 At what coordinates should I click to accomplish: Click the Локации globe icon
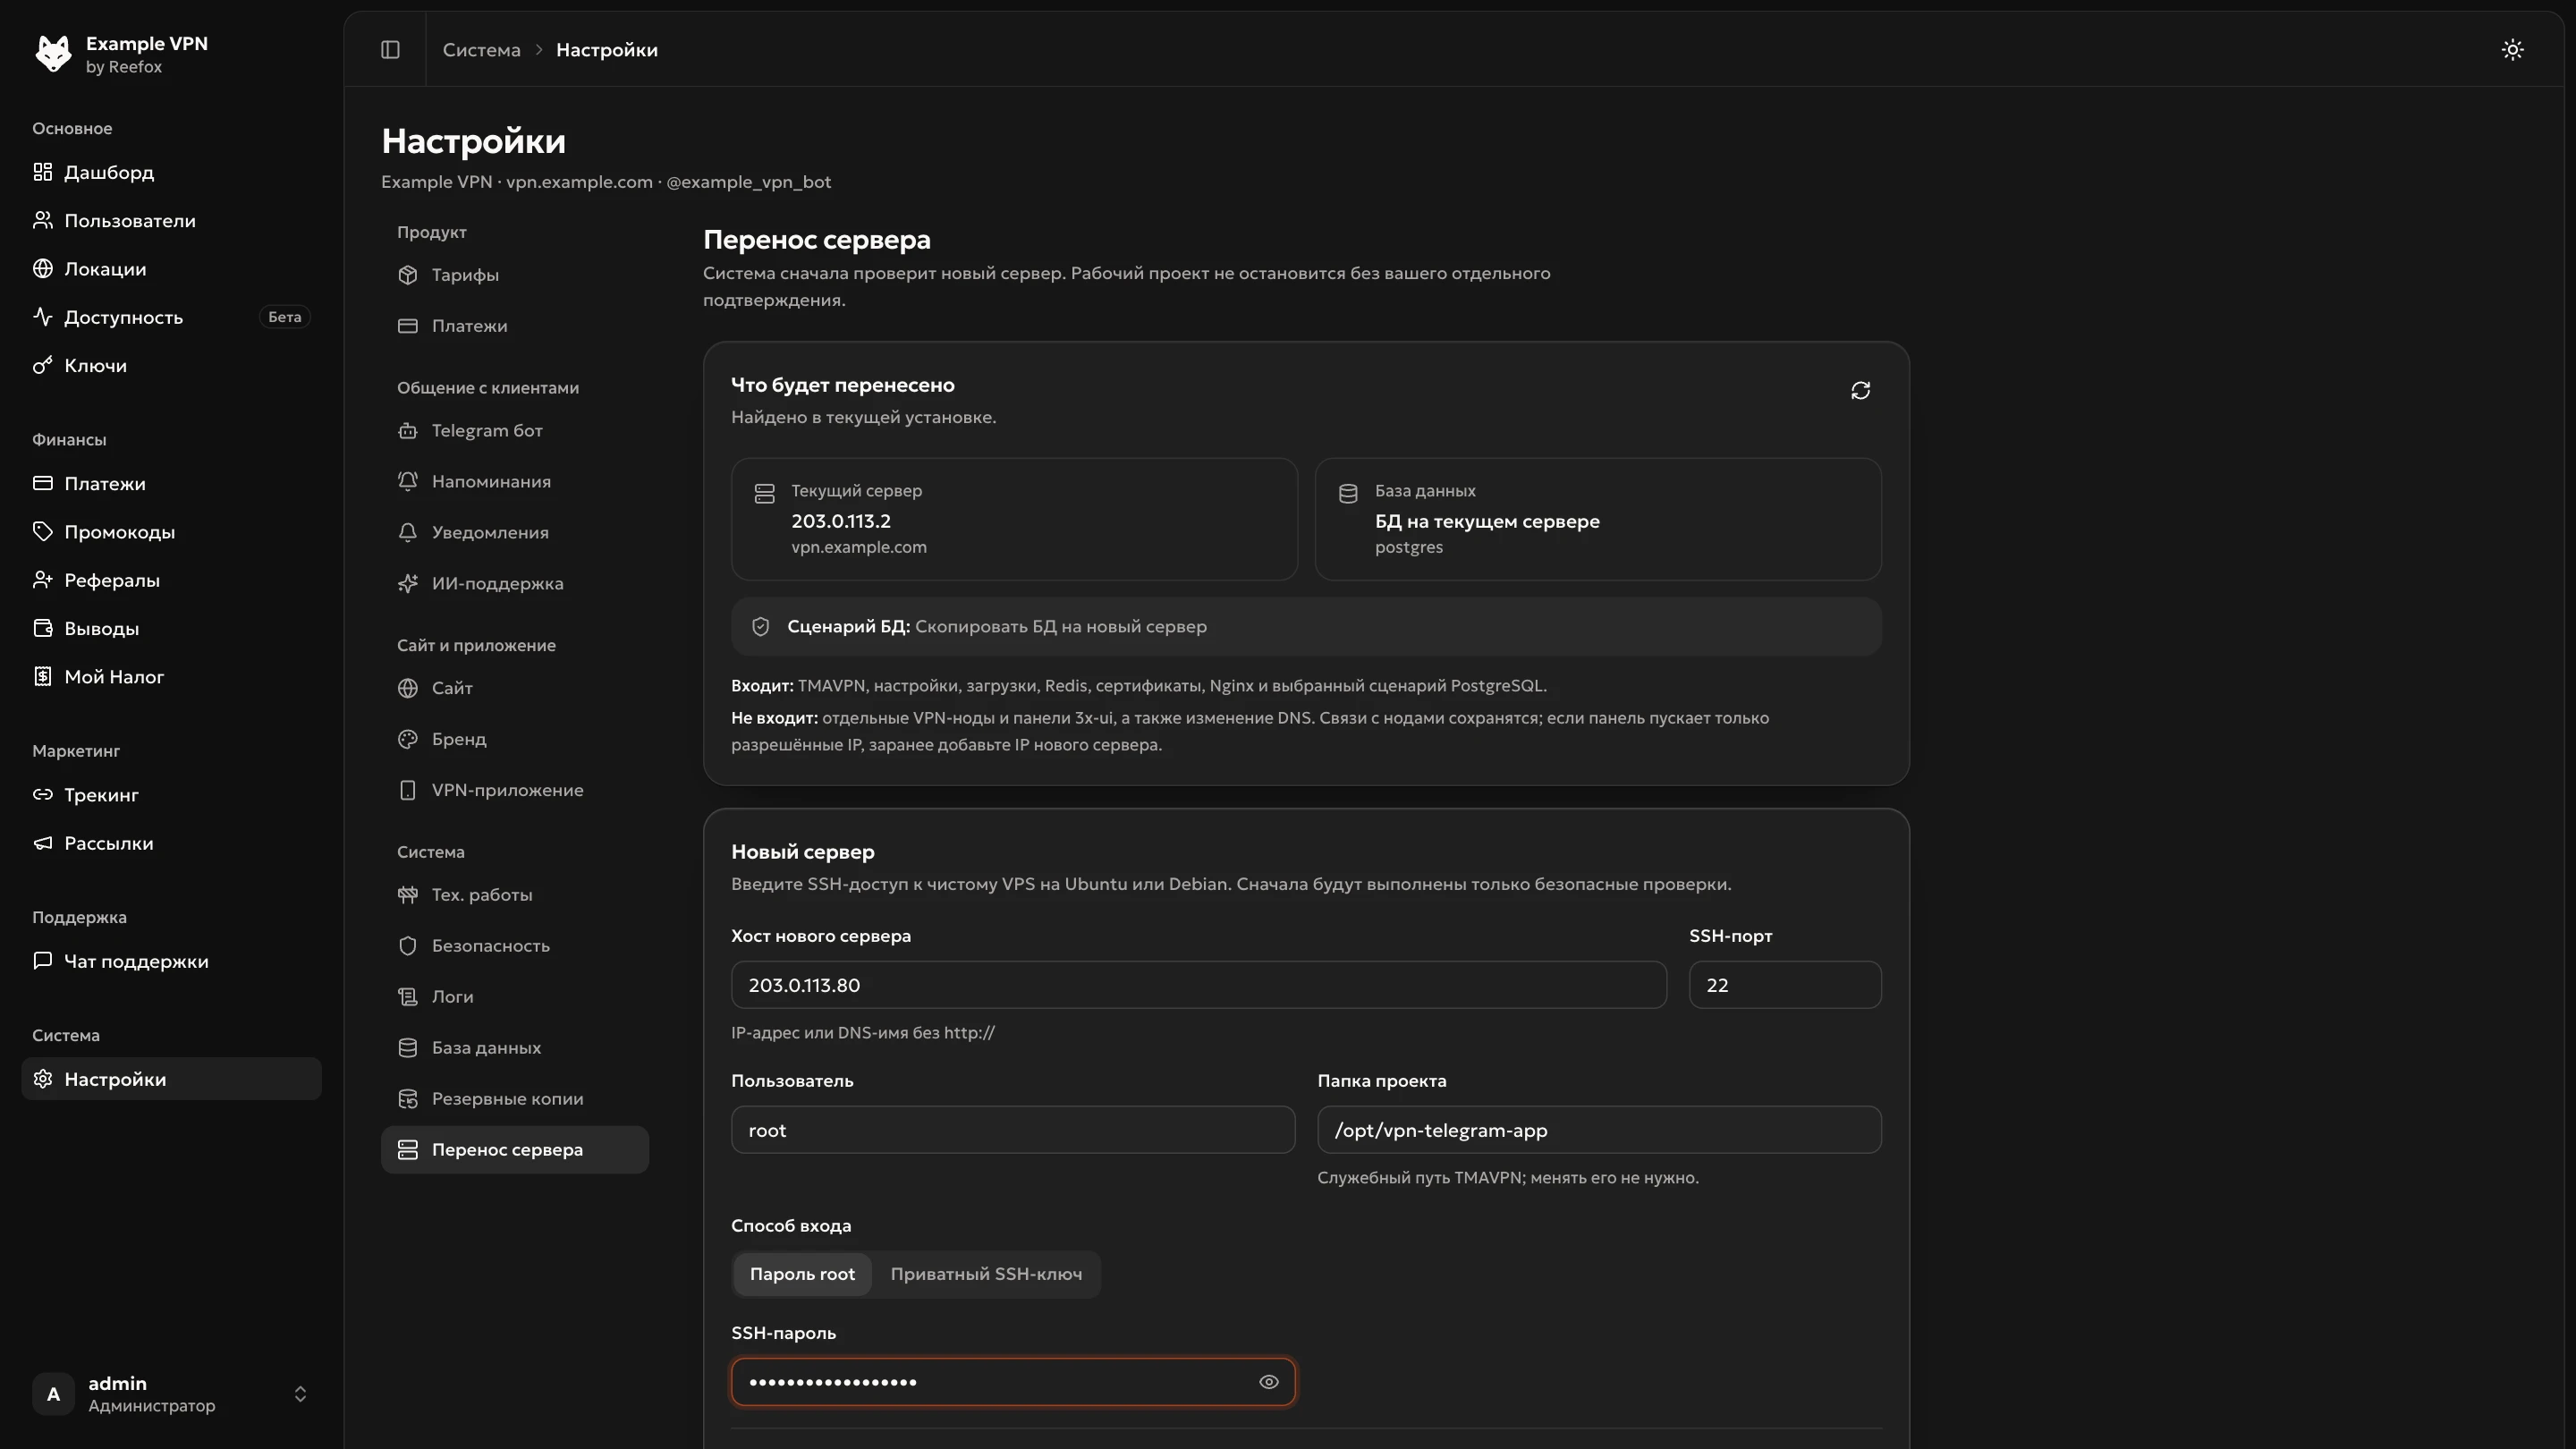click(x=42, y=268)
